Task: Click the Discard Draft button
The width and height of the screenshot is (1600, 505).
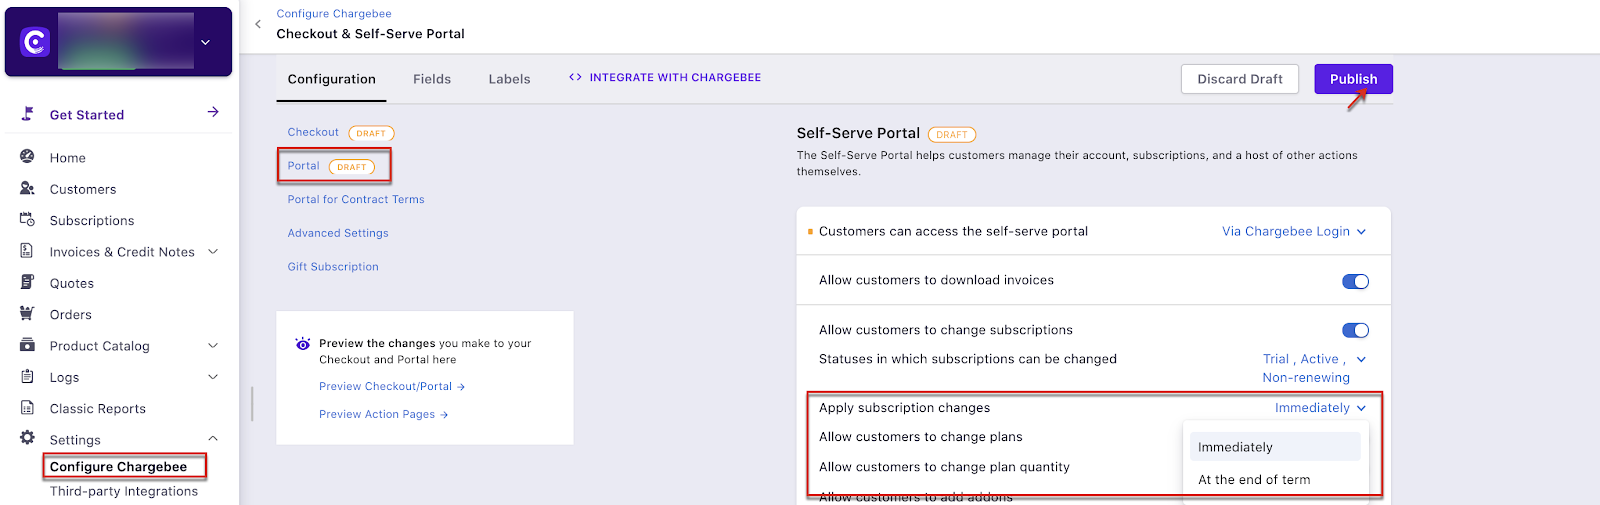Action: click(x=1240, y=79)
